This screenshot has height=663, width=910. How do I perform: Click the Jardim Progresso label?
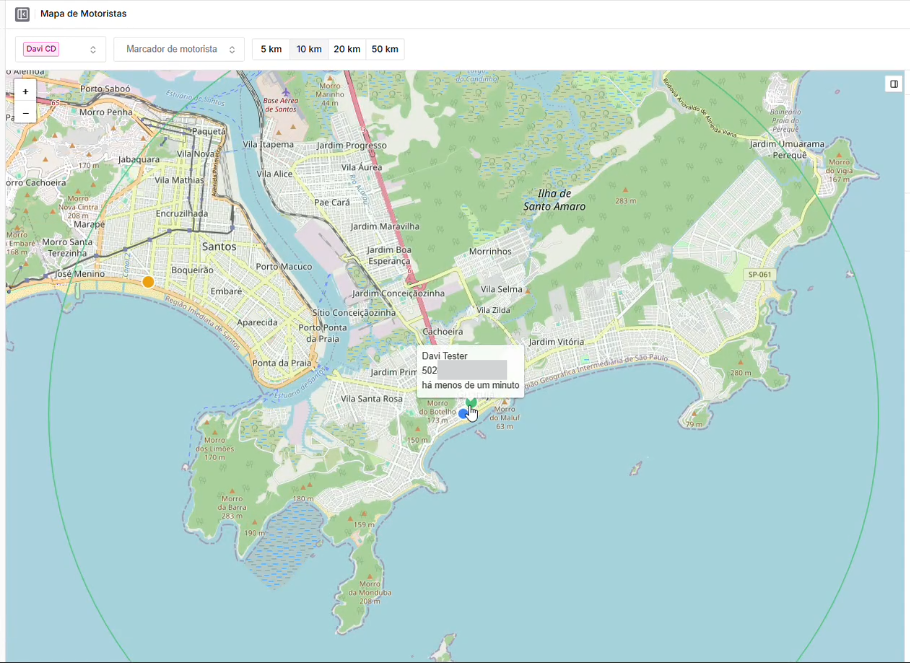click(x=352, y=145)
